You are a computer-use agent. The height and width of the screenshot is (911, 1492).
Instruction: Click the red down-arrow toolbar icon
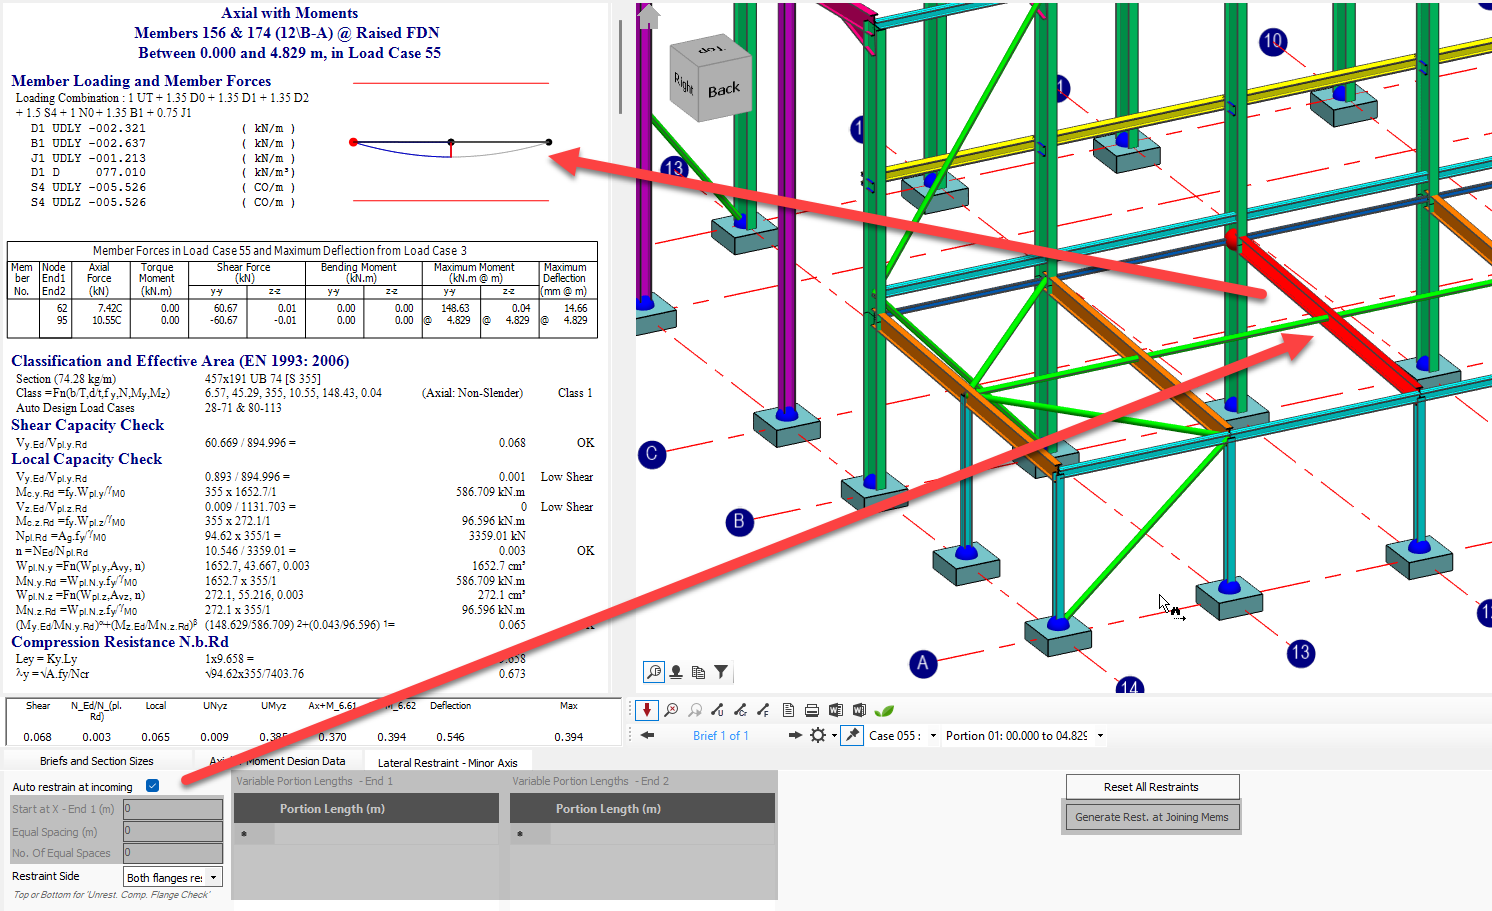point(647,710)
